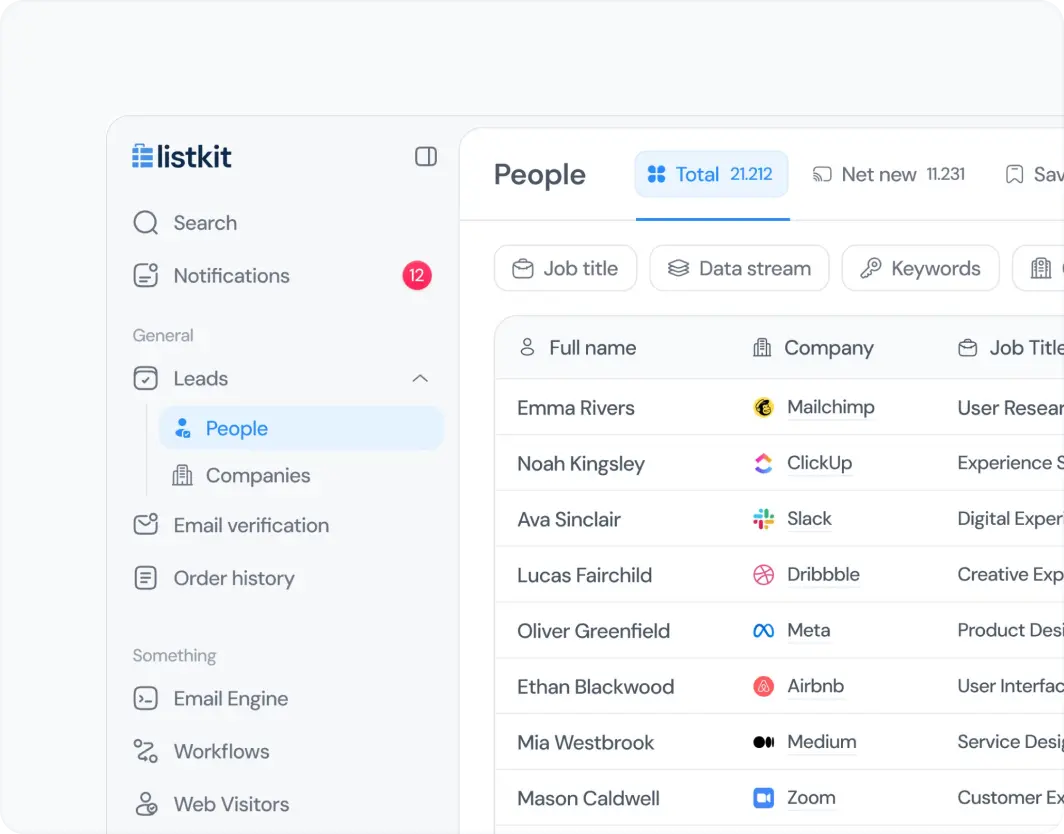Select the Oliver Greenfield name cell
Image resolution: width=1064 pixels, height=834 pixels.
click(x=593, y=630)
